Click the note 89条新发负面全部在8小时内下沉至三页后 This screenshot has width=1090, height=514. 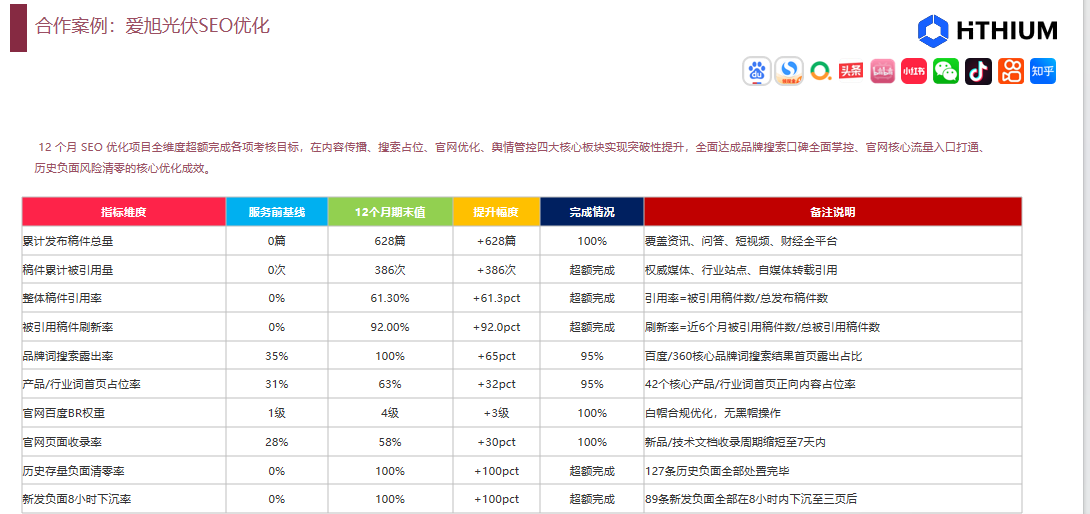click(x=751, y=499)
